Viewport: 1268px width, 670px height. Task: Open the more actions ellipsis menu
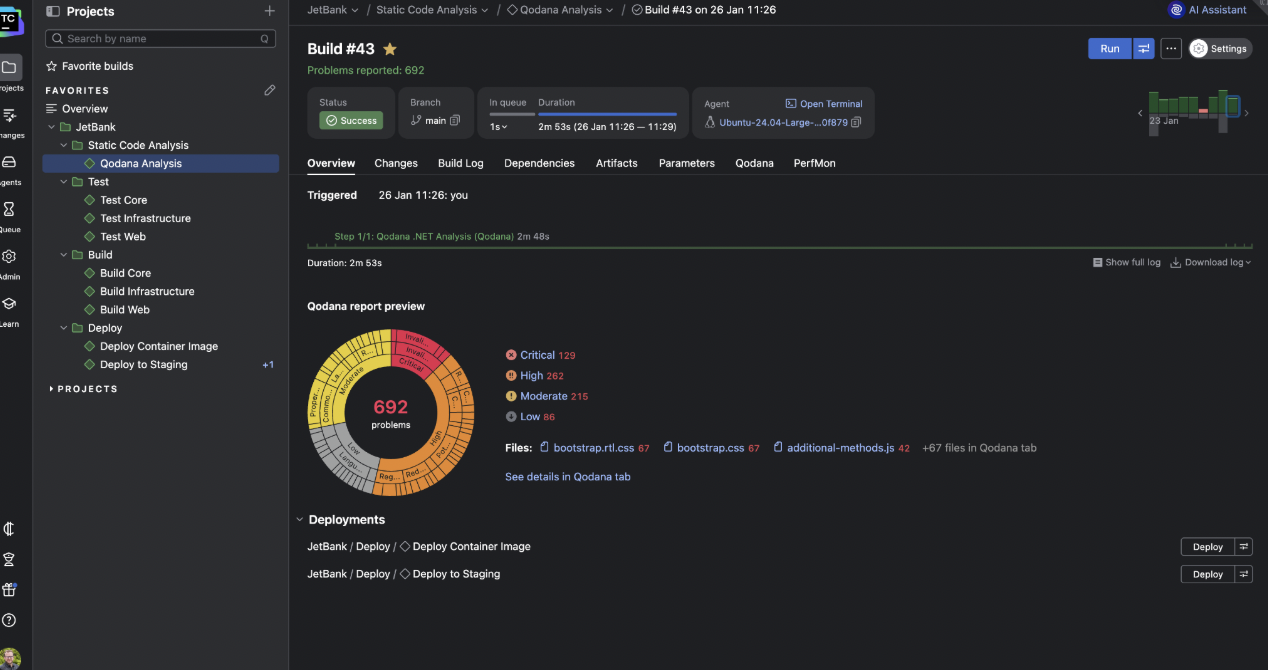pos(1171,48)
